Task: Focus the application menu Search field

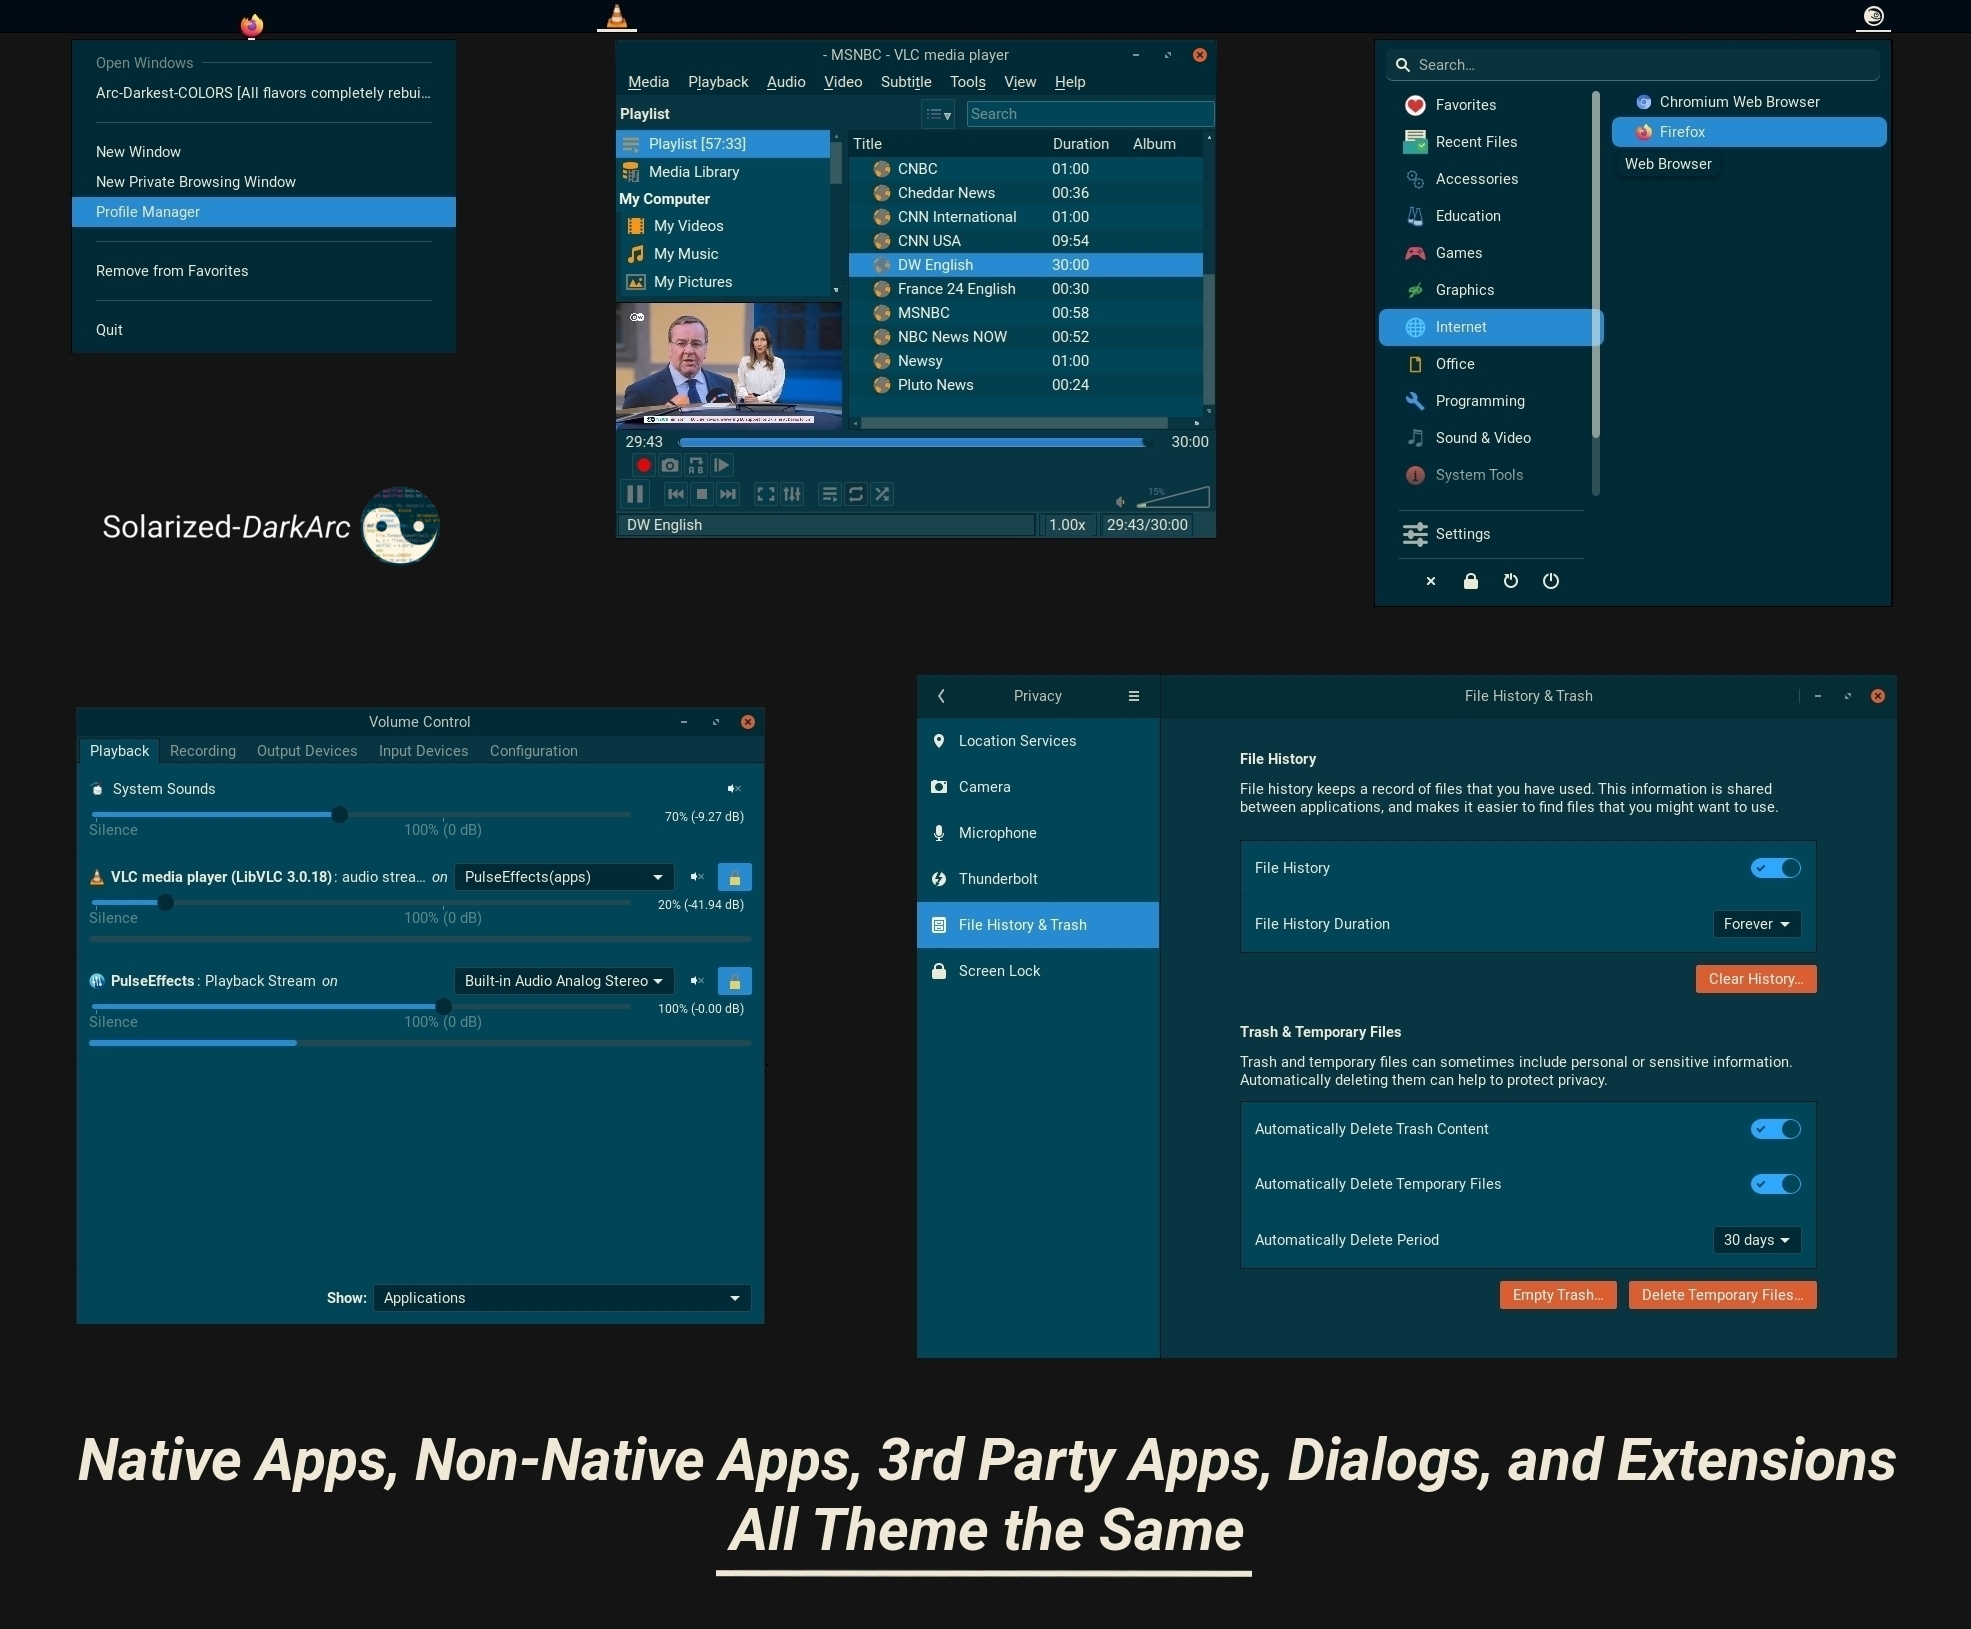Action: click(x=1633, y=65)
